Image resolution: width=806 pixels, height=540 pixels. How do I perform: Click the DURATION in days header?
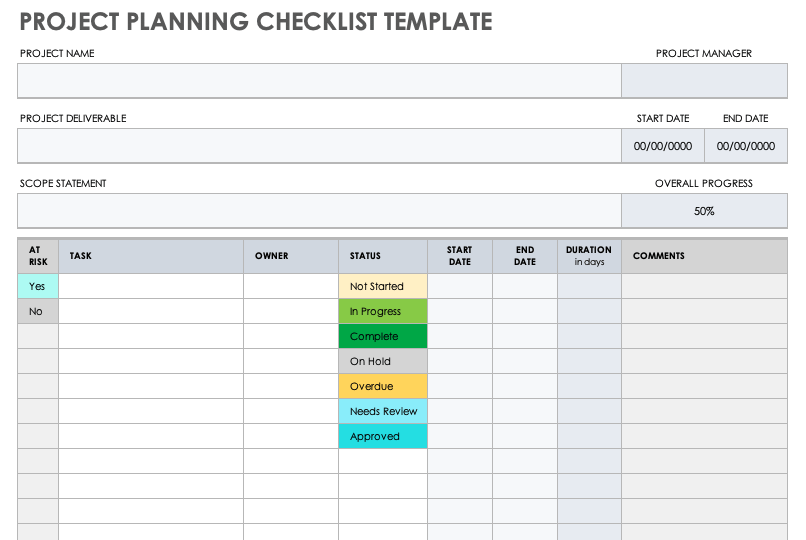[x=589, y=256]
